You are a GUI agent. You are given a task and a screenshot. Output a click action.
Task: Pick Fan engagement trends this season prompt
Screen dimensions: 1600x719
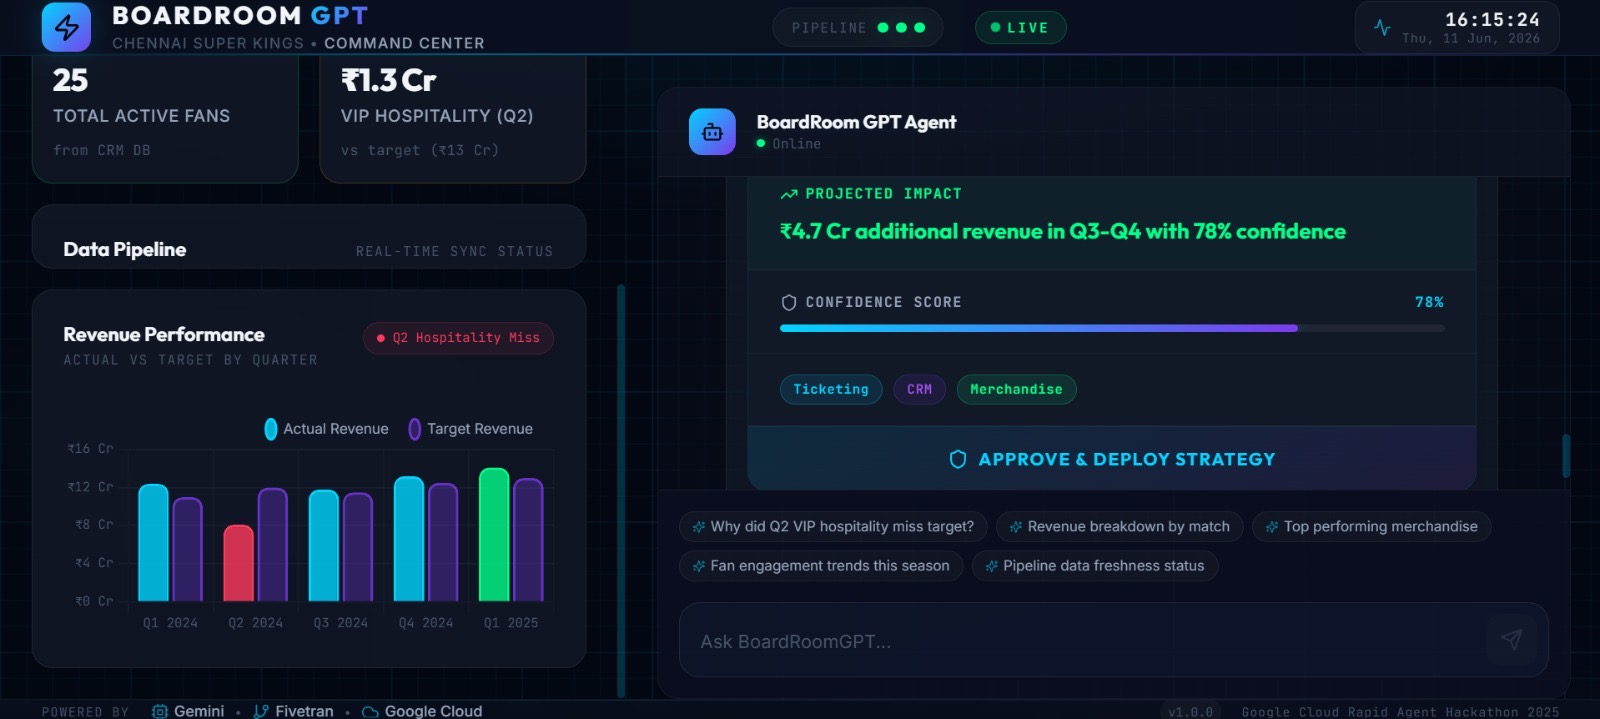coord(821,566)
